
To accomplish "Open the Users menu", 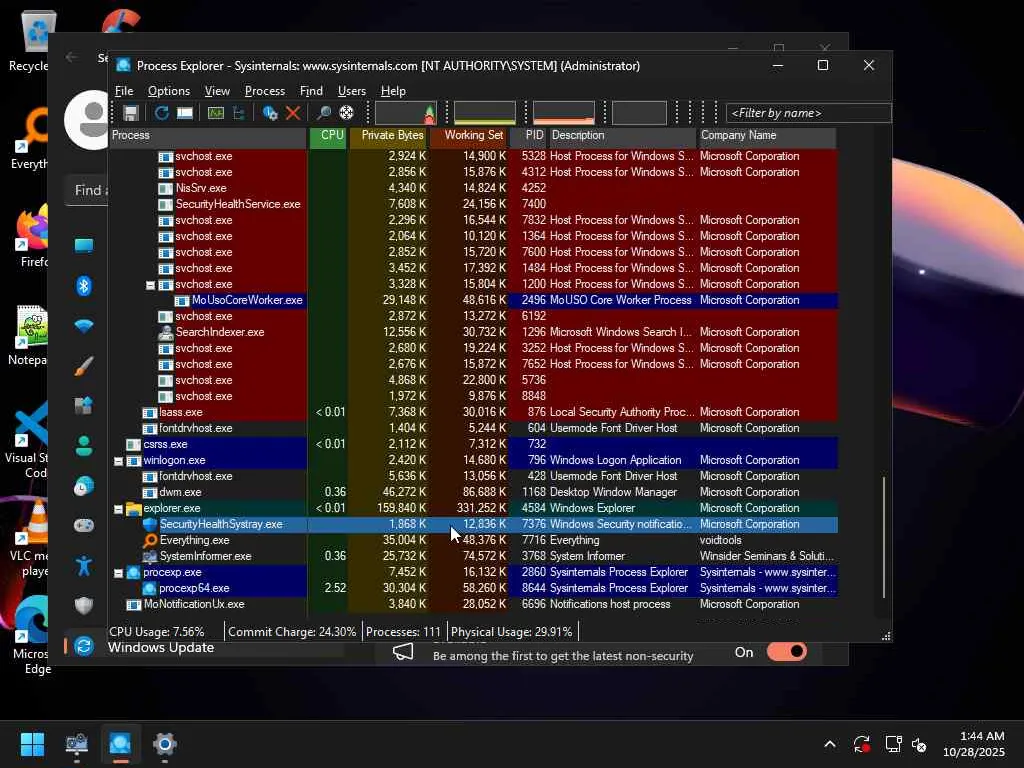I will [351, 91].
